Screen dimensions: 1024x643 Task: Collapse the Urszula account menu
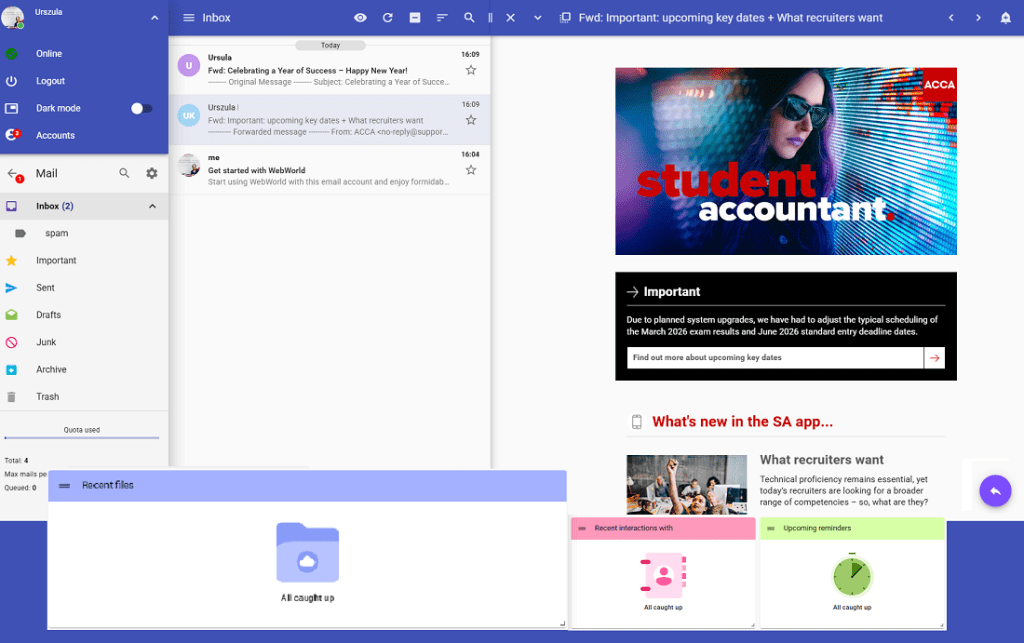154,18
